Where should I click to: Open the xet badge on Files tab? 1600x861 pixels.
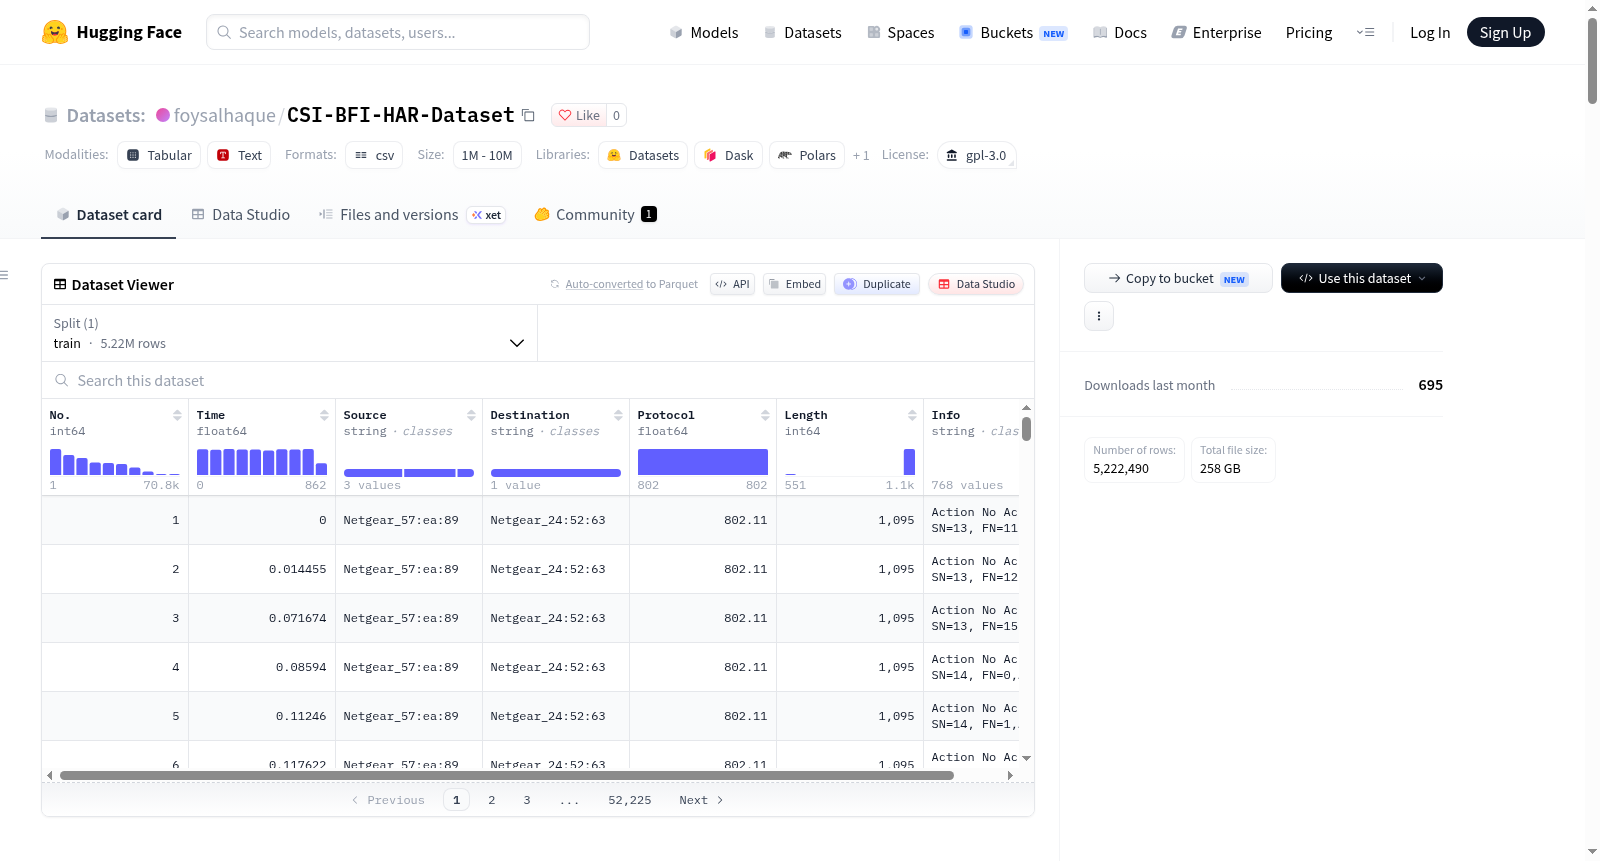(x=487, y=215)
